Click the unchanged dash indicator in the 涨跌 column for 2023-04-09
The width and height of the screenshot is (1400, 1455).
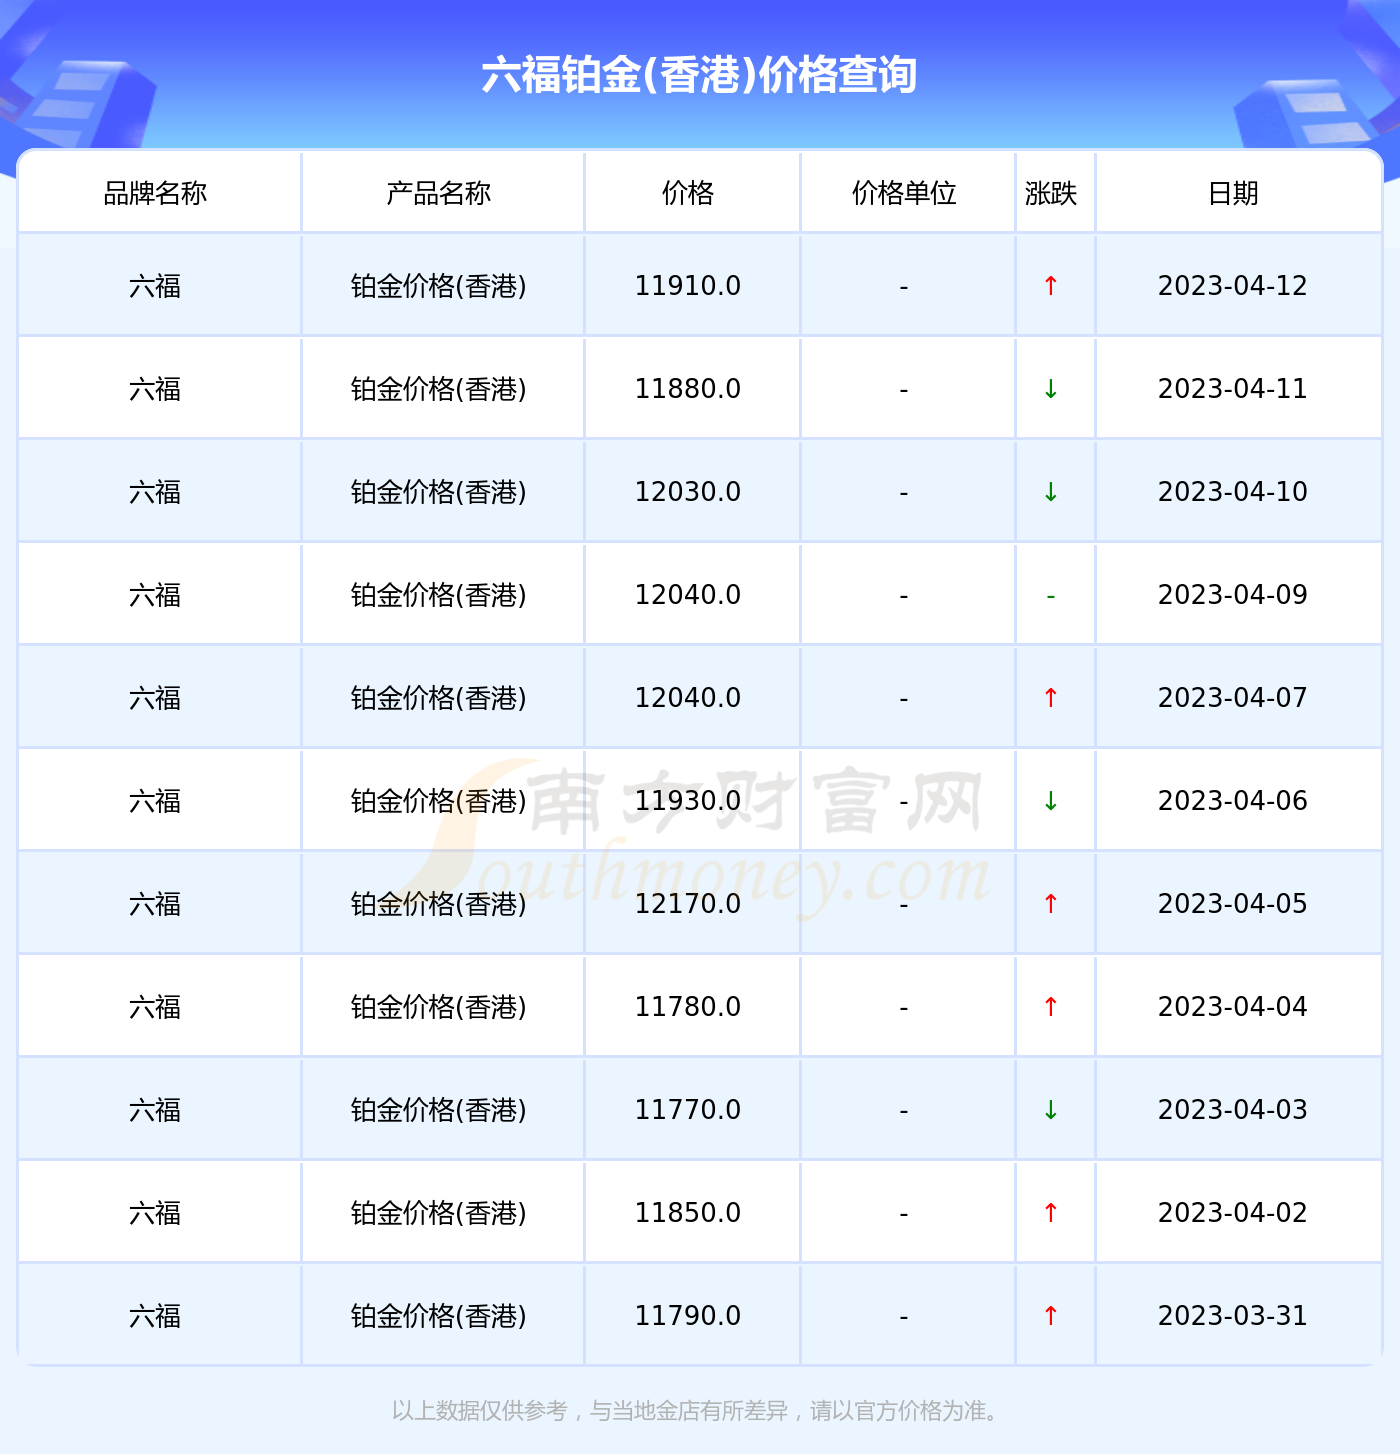pyautogui.click(x=1051, y=596)
